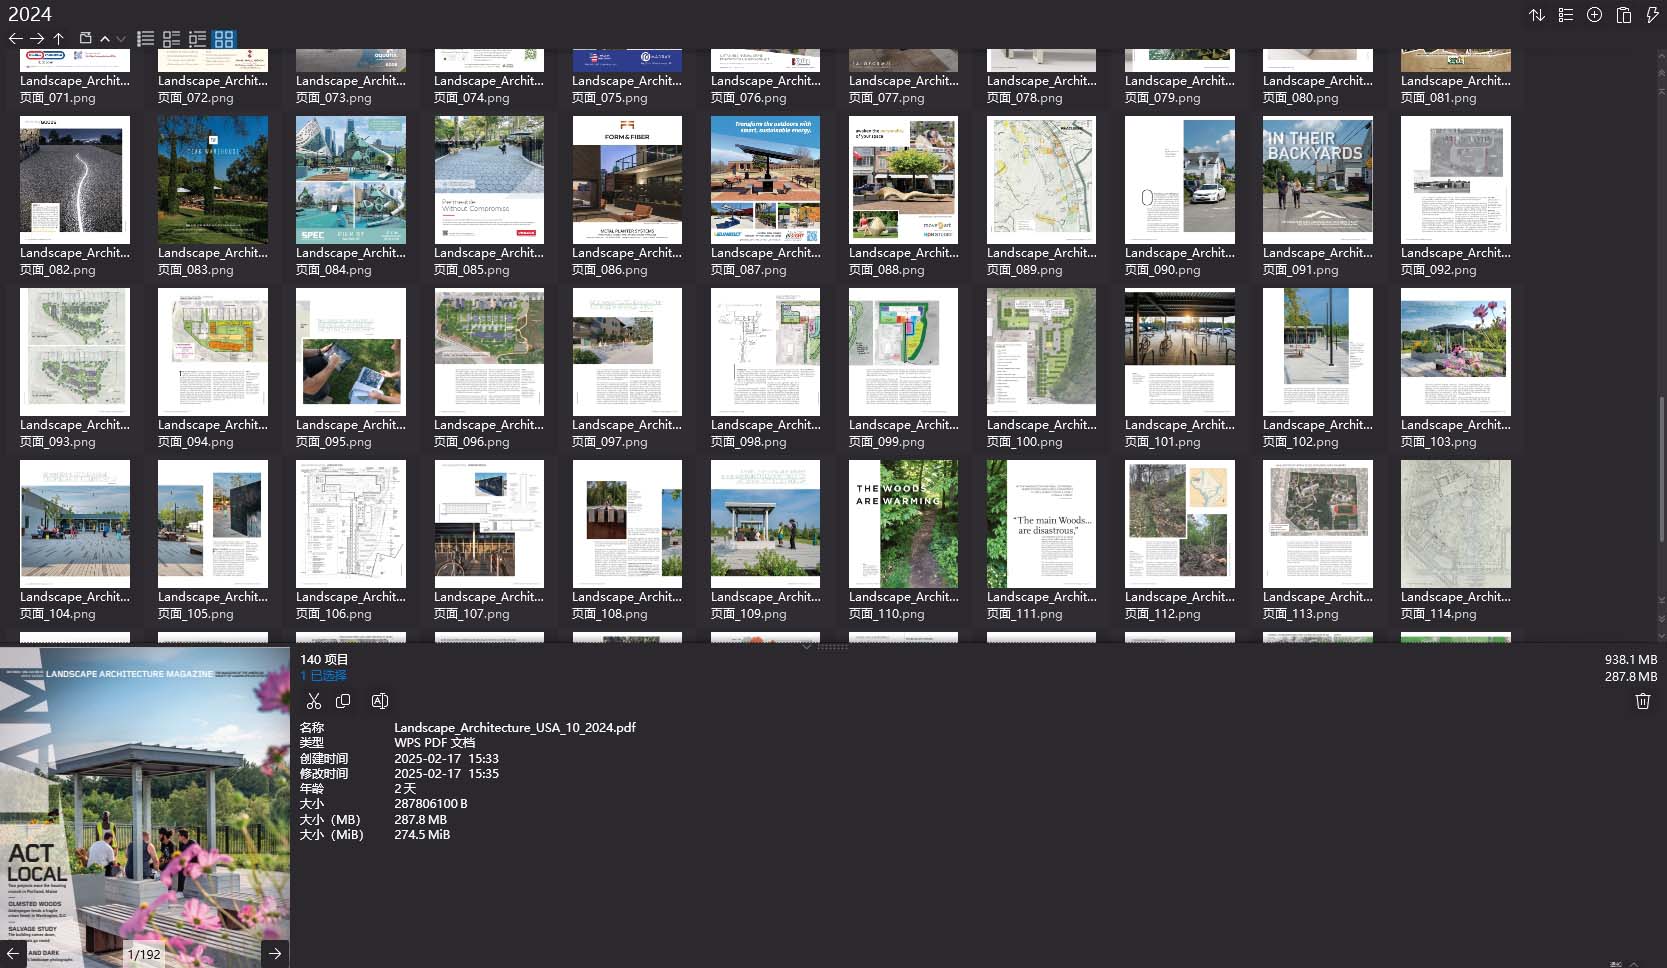Create a new item using the plus icon
Screen dimensions: 1667x968
1593,15
